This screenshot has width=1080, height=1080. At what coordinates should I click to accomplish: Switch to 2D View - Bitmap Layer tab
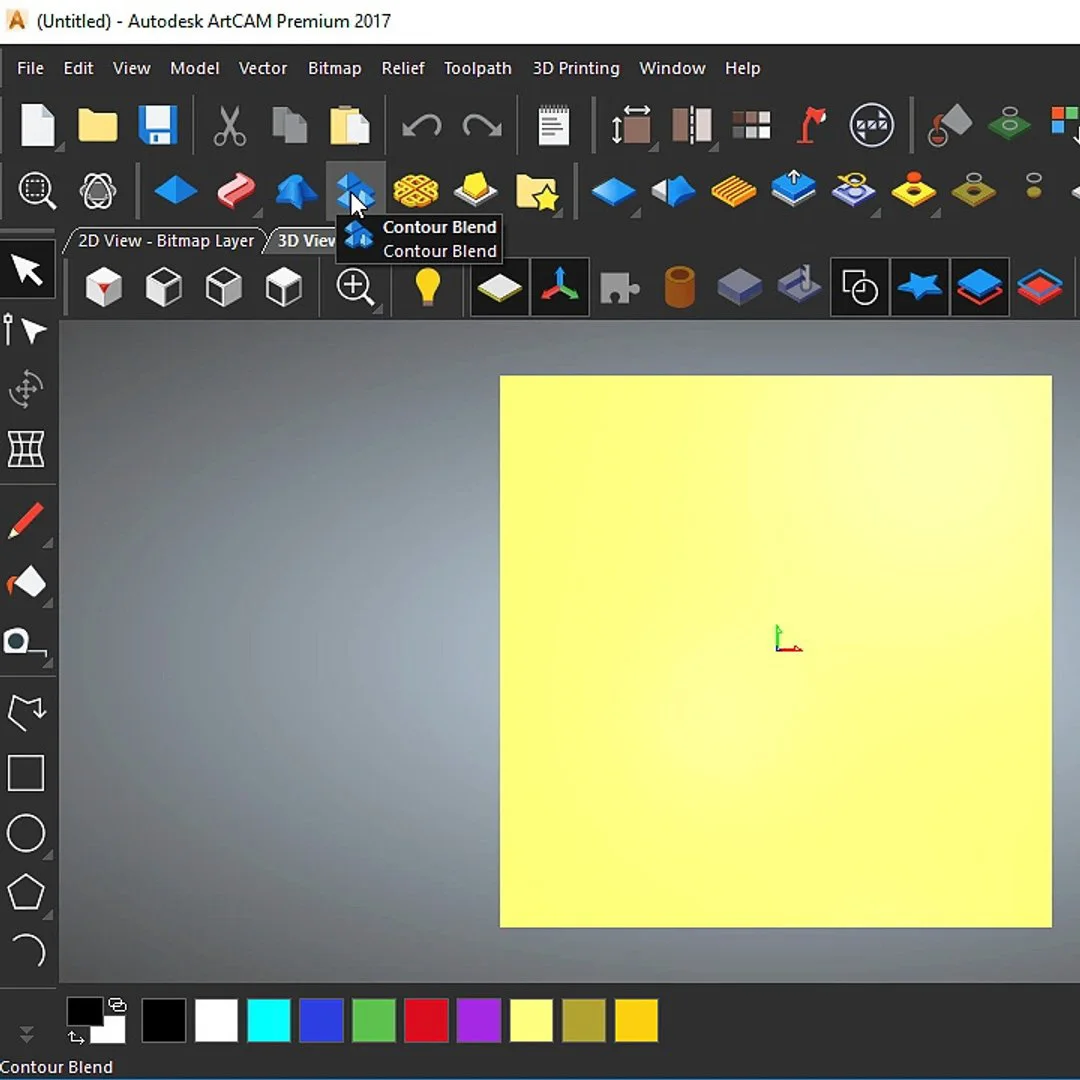(x=165, y=241)
